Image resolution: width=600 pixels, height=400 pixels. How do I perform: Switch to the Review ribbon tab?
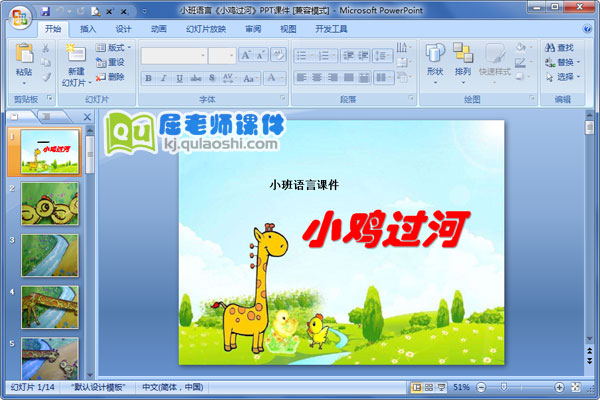pos(253,29)
